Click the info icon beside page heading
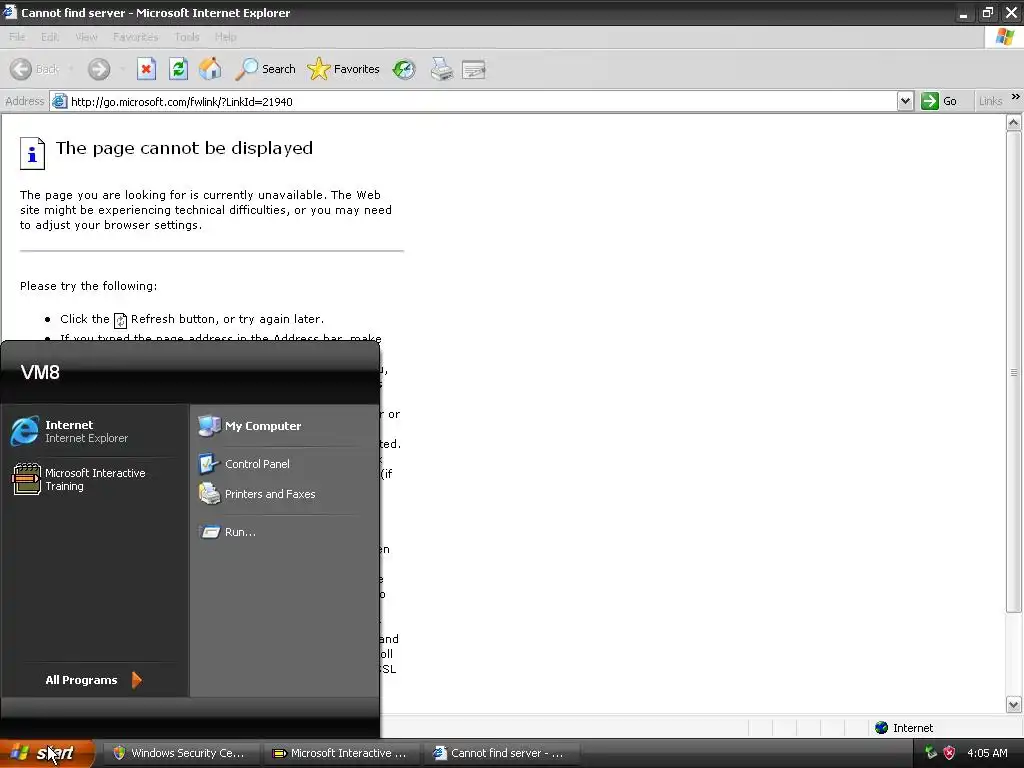 [x=32, y=153]
